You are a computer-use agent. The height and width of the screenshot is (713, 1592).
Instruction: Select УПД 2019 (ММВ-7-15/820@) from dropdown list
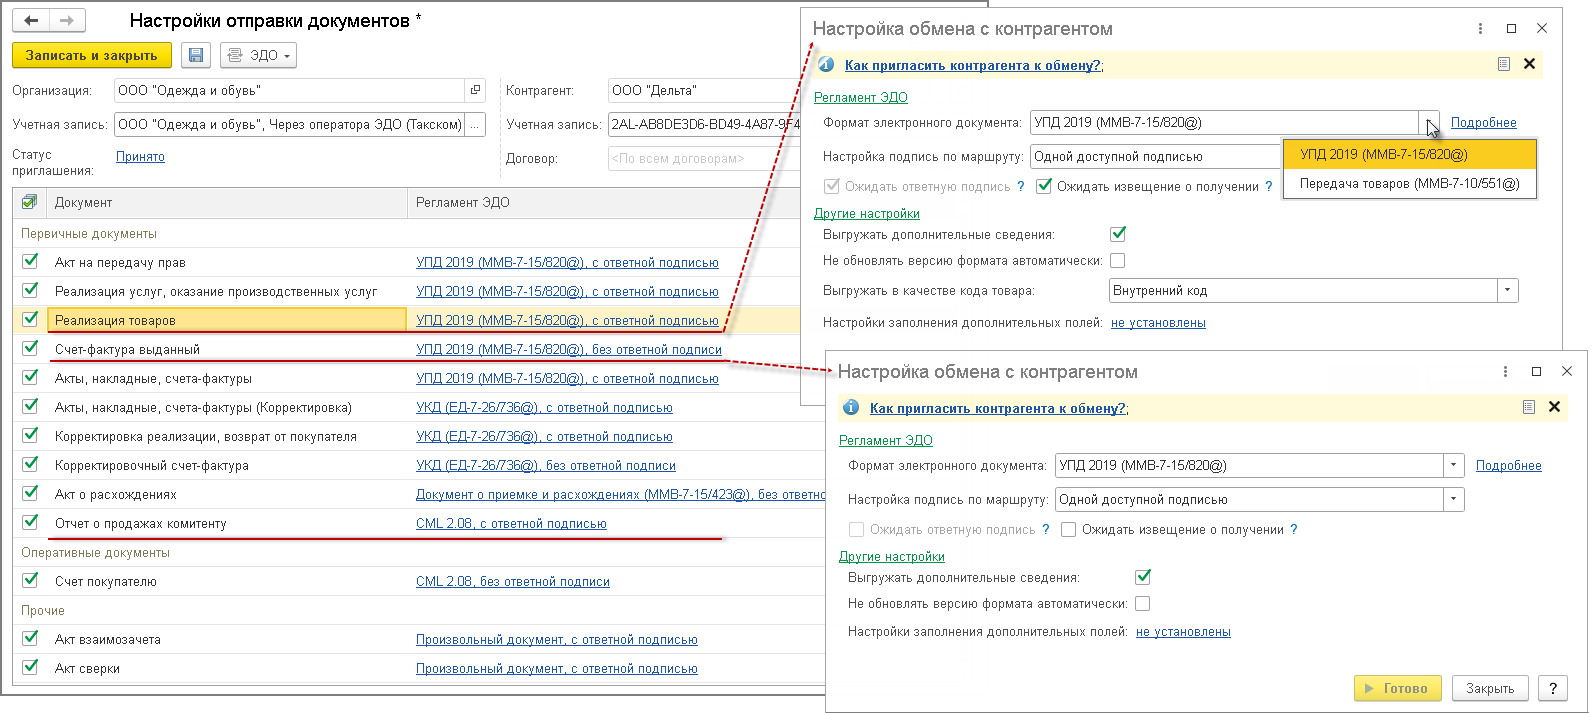(x=1410, y=155)
